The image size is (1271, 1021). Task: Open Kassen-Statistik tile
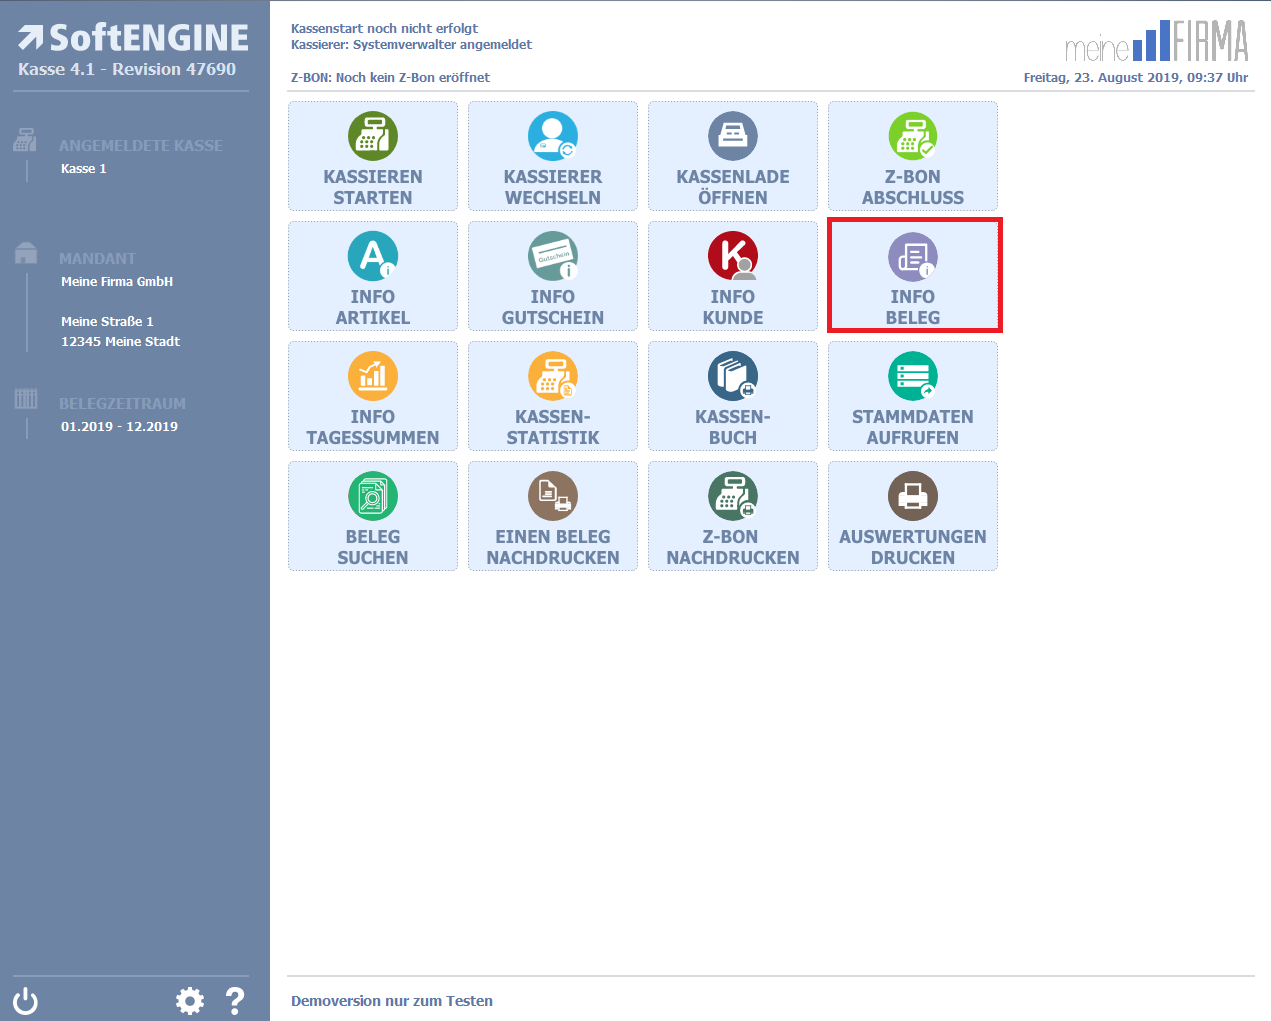552,396
